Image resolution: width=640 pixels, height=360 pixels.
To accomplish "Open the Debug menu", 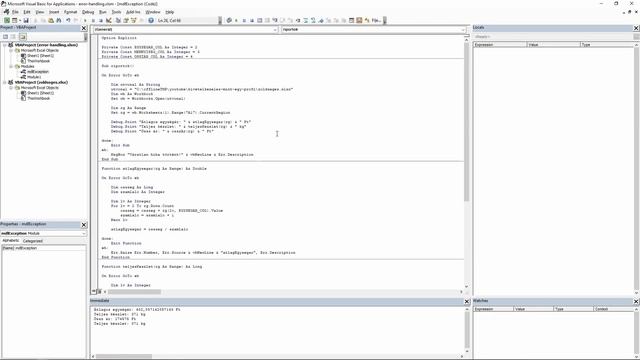I will [88, 12].
